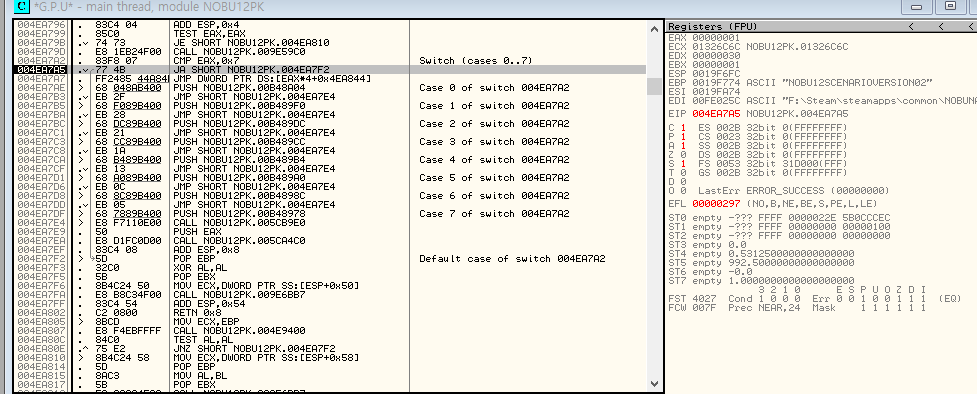977x394 pixels.
Task: Click disassembly scrollbar down arrow
Action: click(654, 383)
